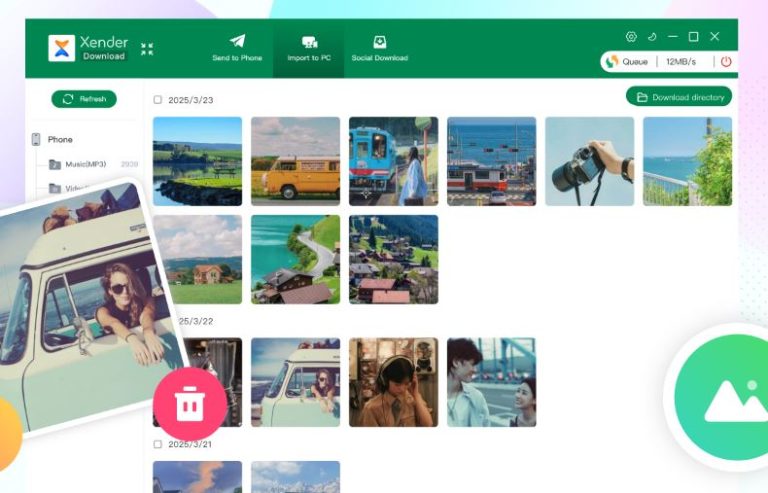Open the Social Download tab

380,48
